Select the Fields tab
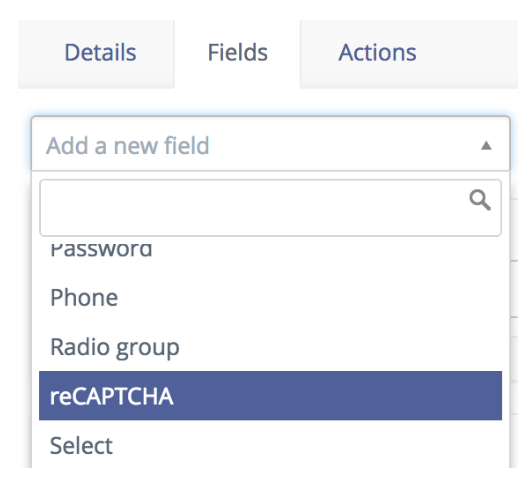530x496 pixels. point(237,53)
